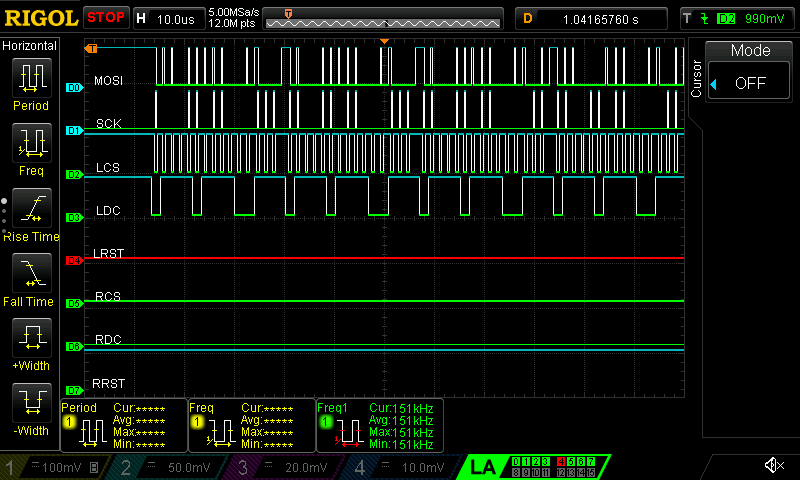
Task: Select channel 2 50.0mV tab
Action: (168, 467)
